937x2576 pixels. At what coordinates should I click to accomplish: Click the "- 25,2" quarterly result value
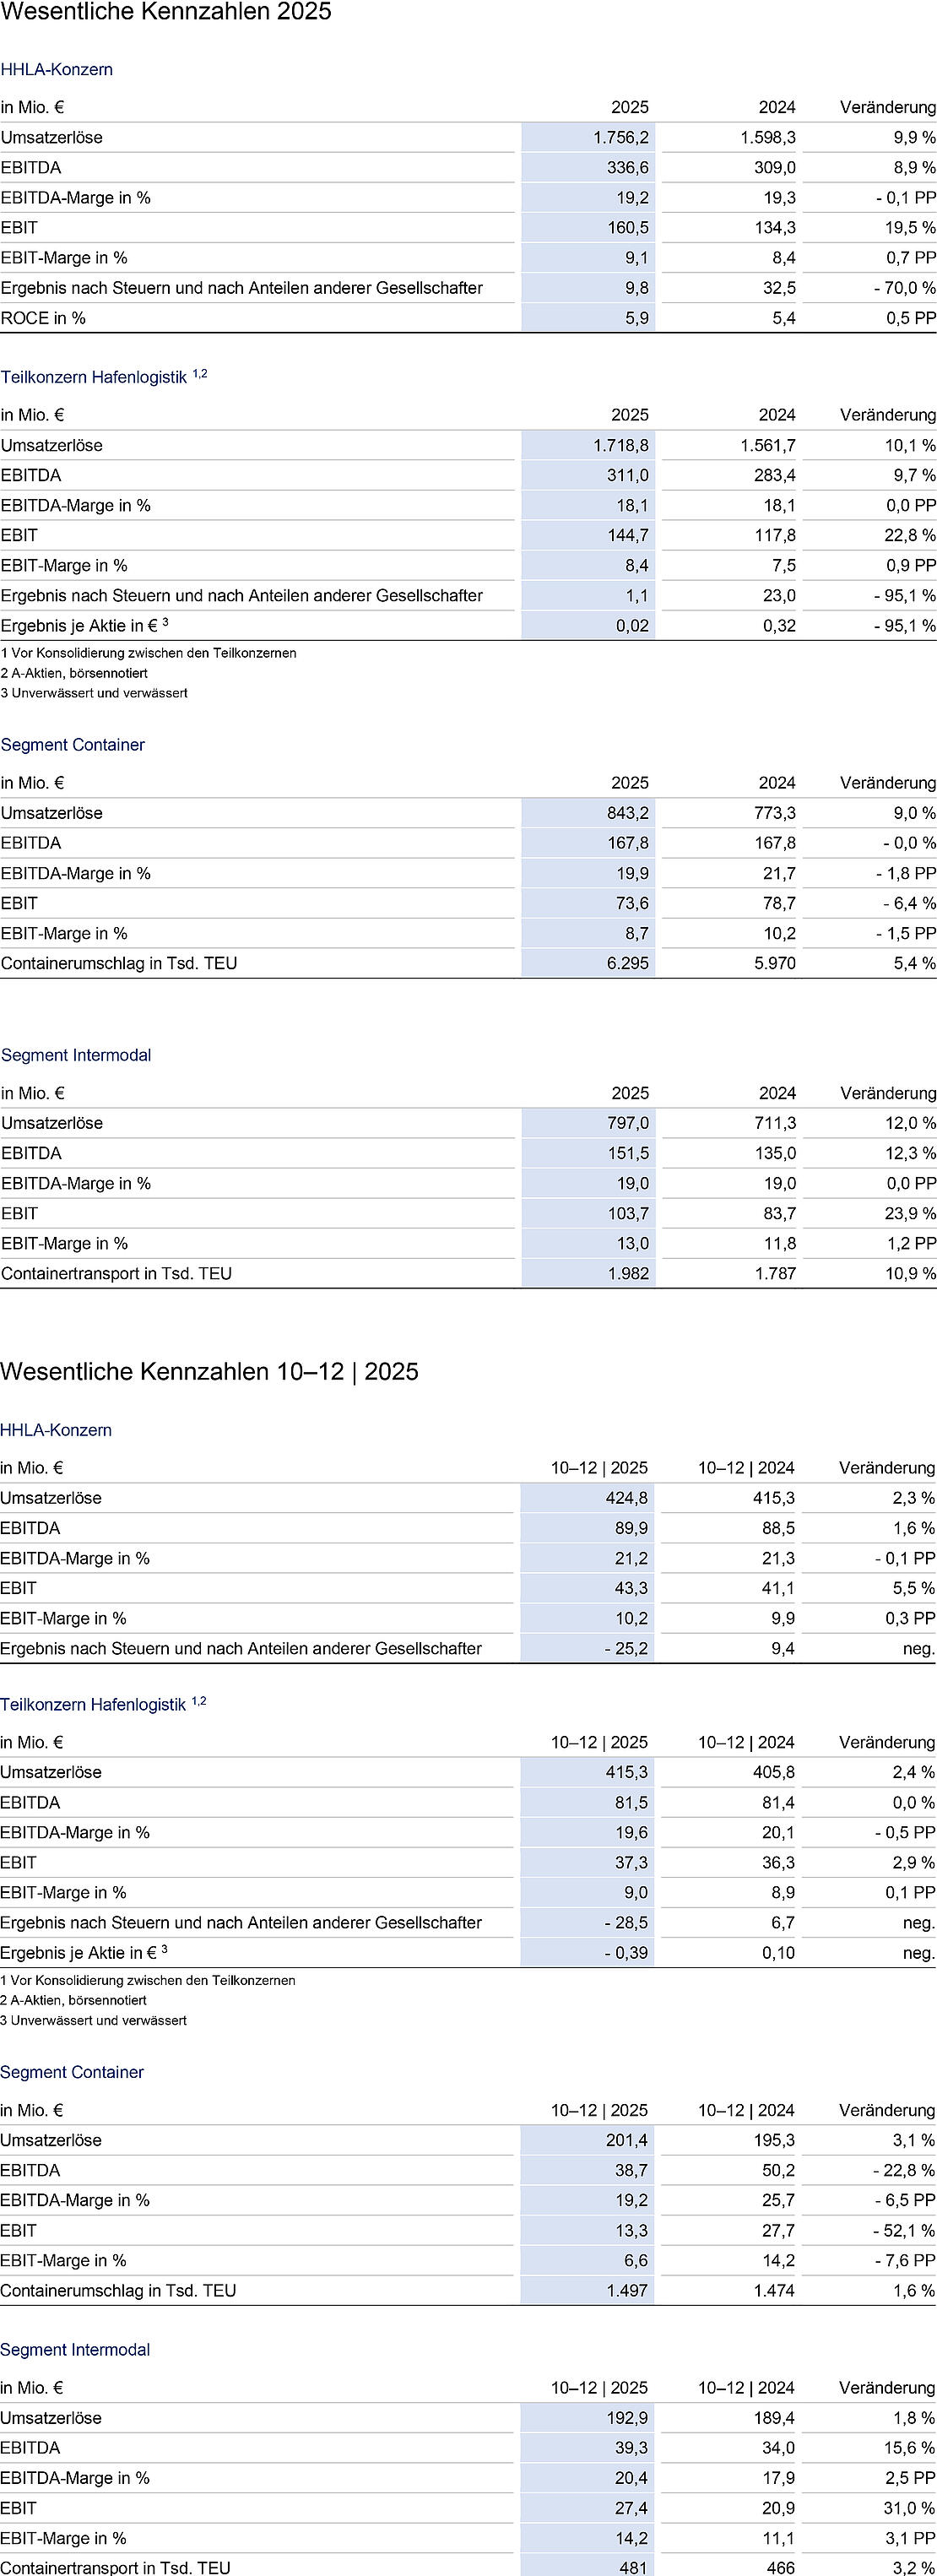point(626,1648)
